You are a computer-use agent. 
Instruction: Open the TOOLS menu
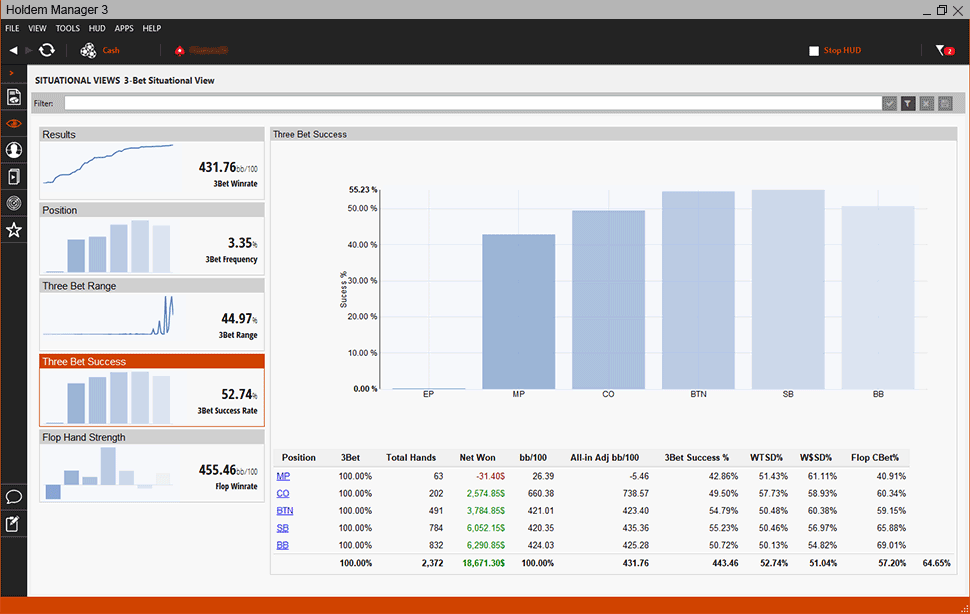68,28
